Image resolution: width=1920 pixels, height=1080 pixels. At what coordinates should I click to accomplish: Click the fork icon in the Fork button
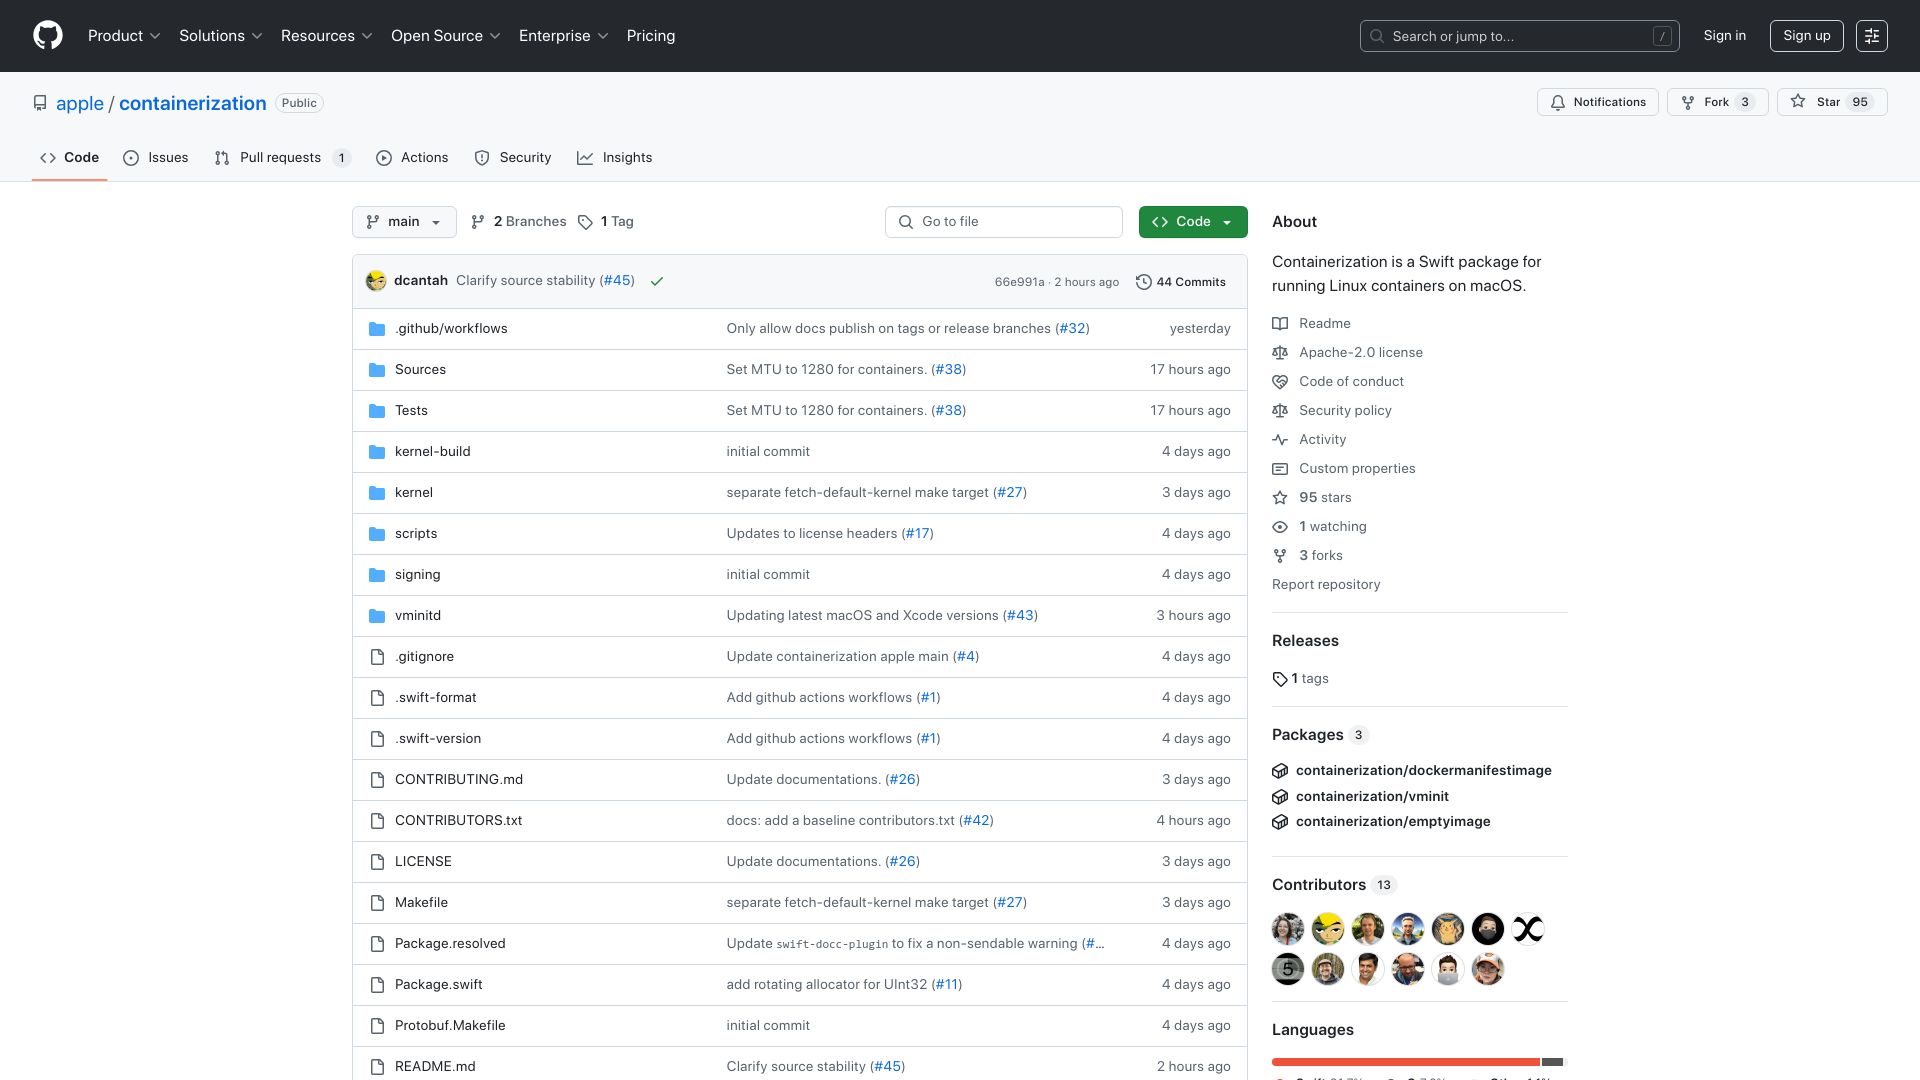pos(1688,102)
